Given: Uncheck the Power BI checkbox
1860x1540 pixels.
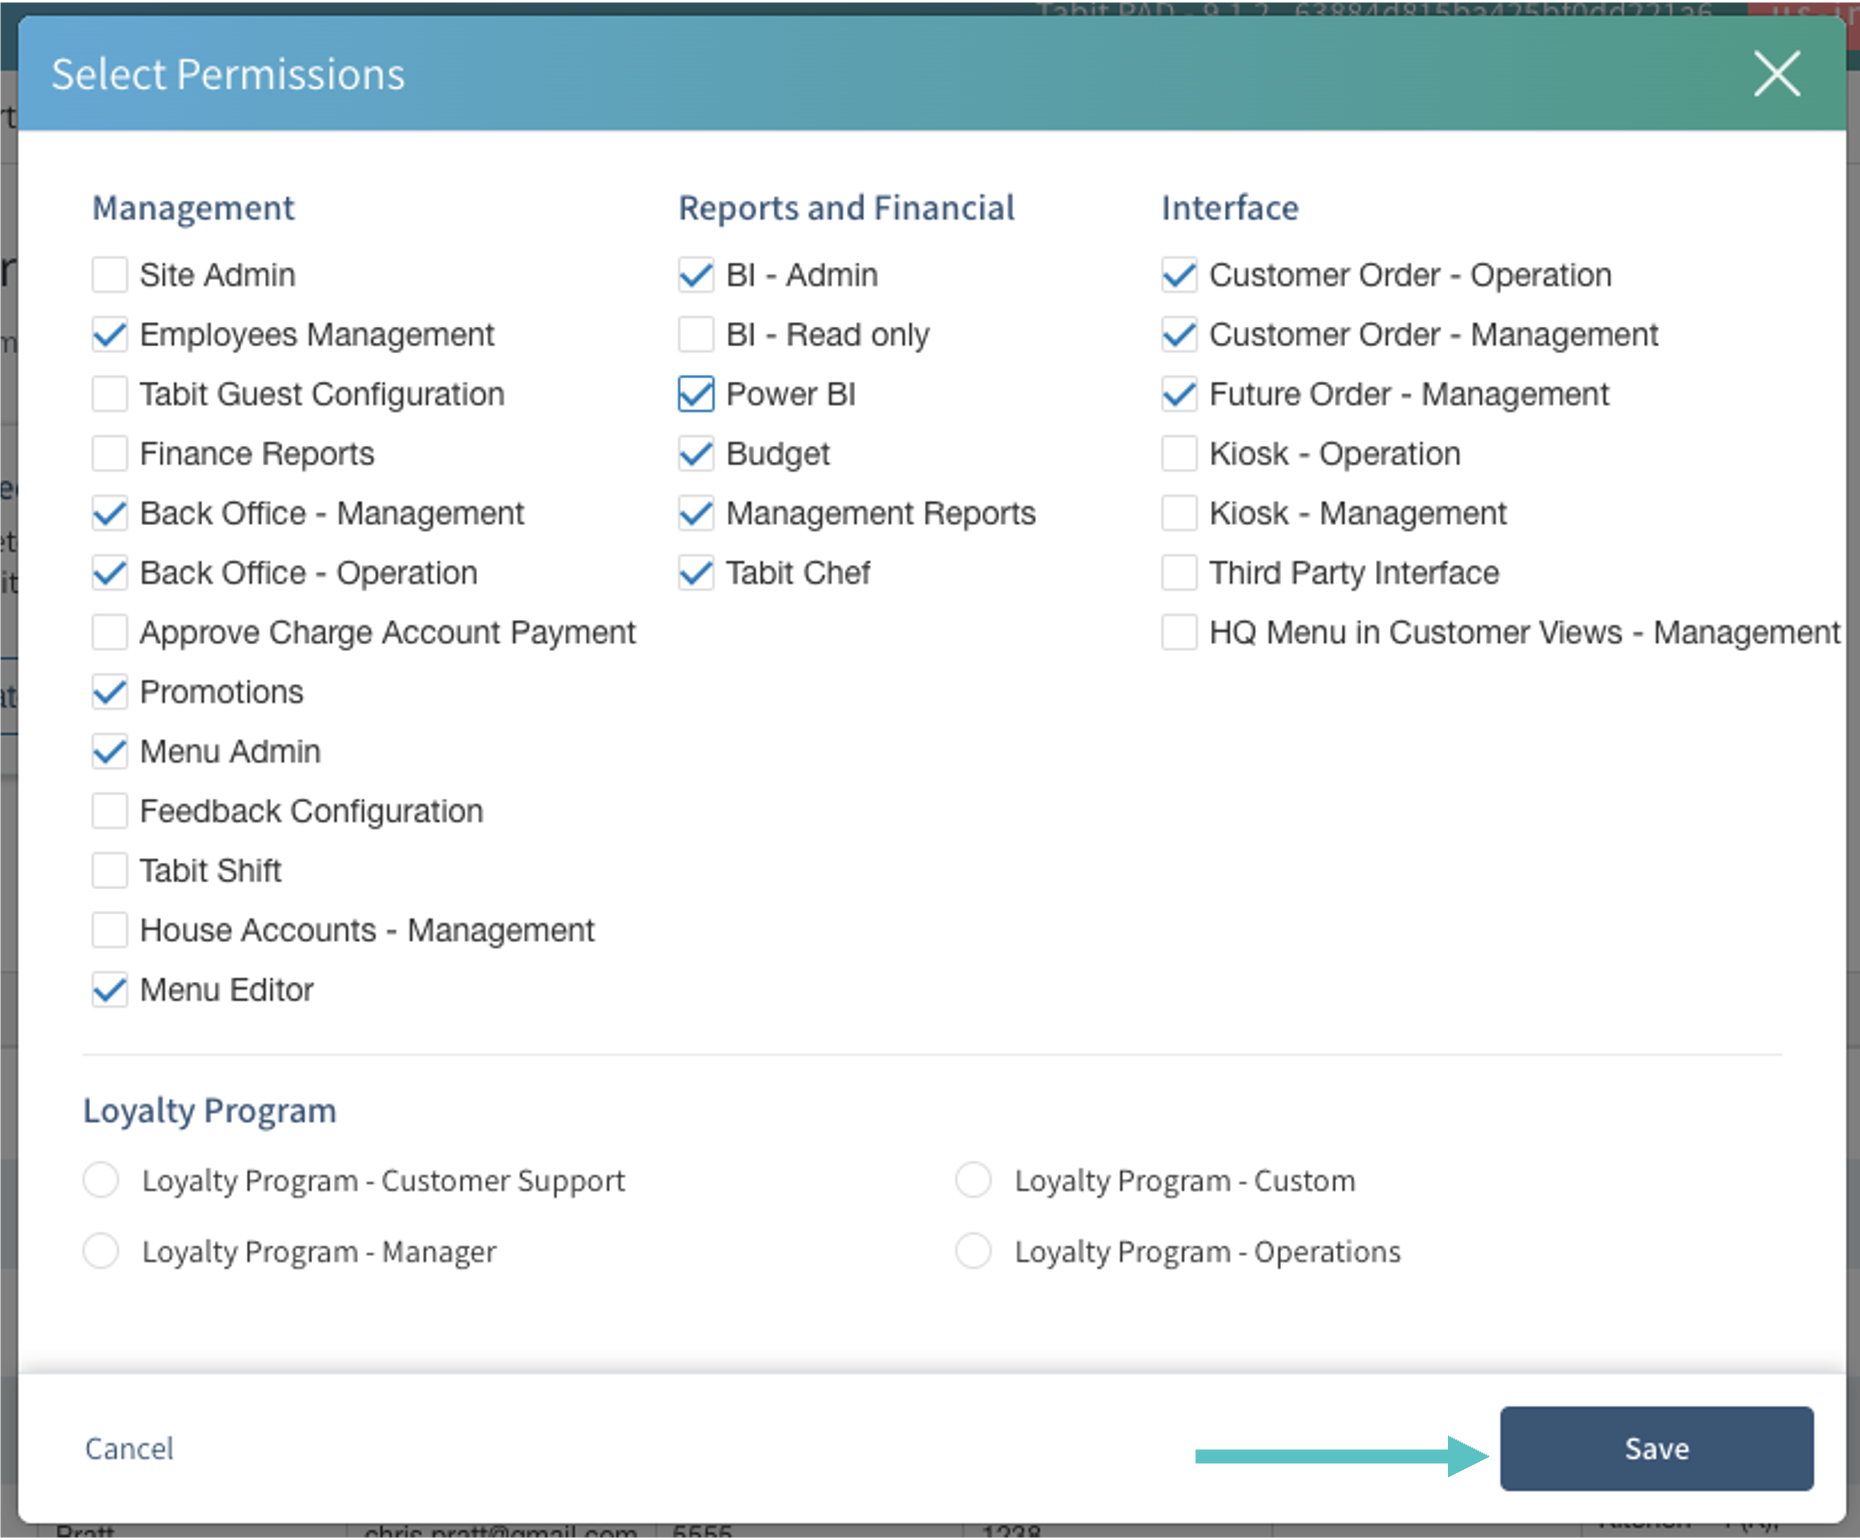Looking at the screenshot, I should [696, 394].
